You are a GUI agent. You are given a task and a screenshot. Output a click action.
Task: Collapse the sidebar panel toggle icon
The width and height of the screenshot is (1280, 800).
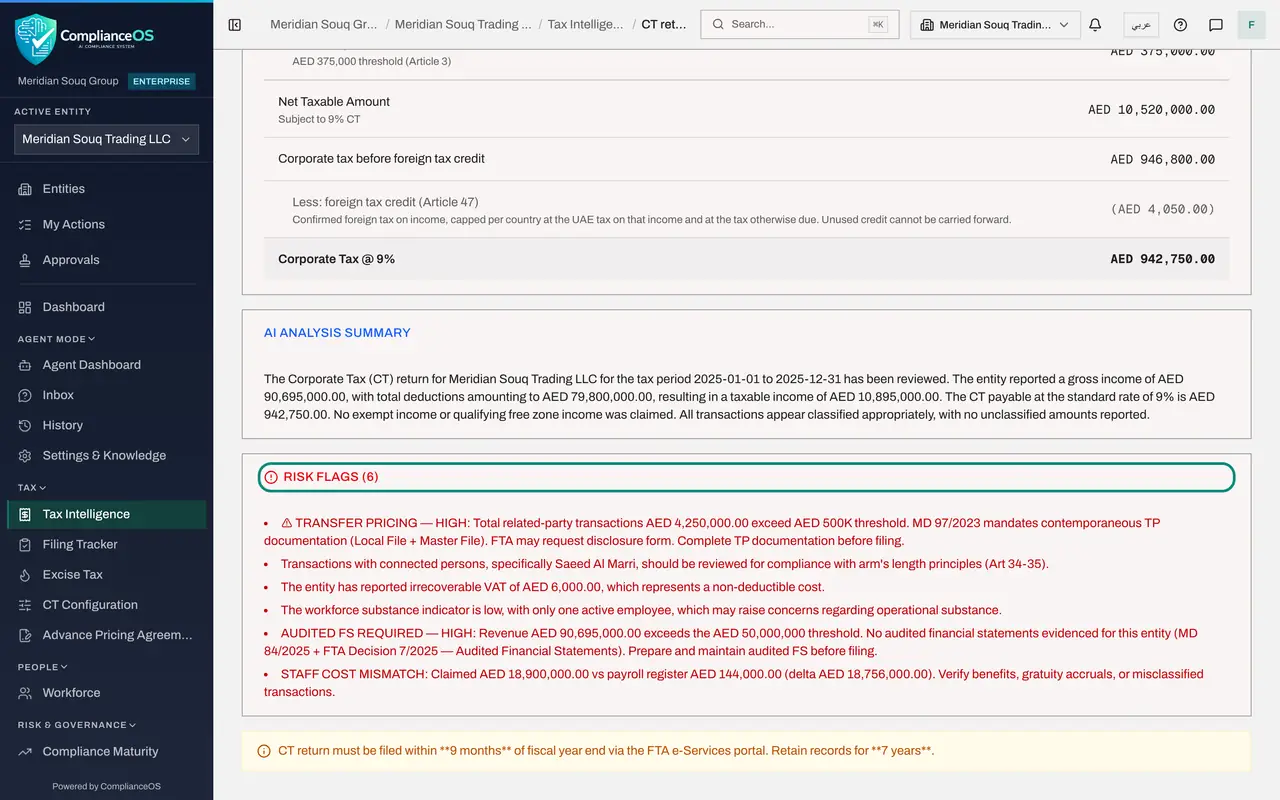pos(235,24)
